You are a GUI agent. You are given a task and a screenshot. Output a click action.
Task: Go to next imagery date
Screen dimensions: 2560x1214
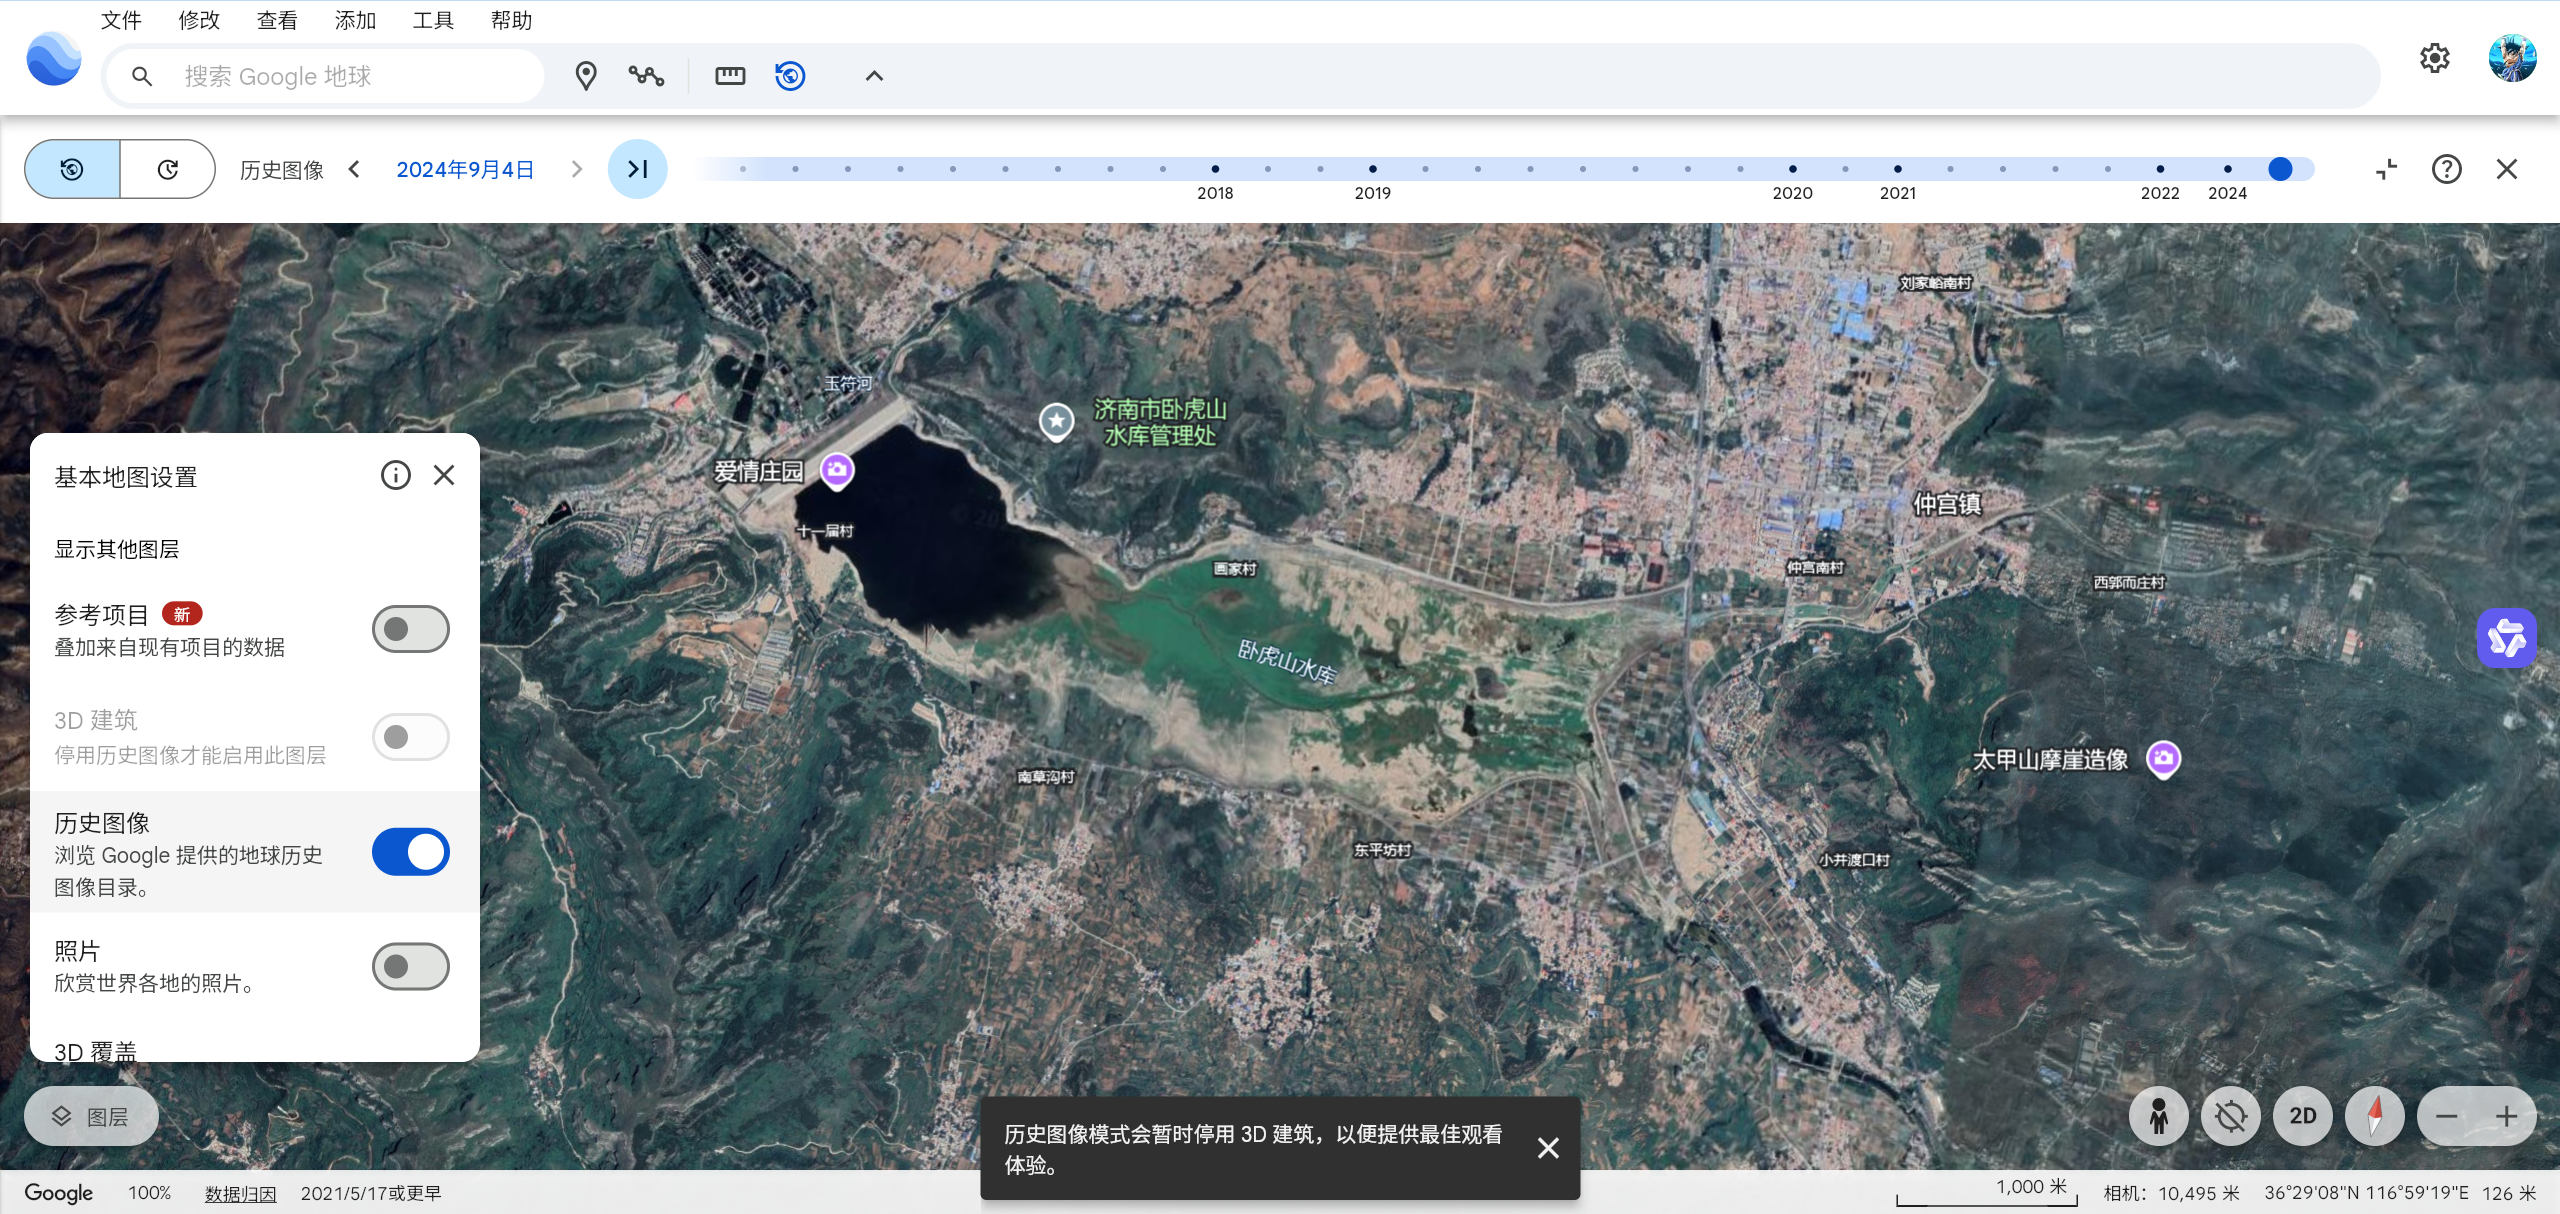(x=576, y=169)
